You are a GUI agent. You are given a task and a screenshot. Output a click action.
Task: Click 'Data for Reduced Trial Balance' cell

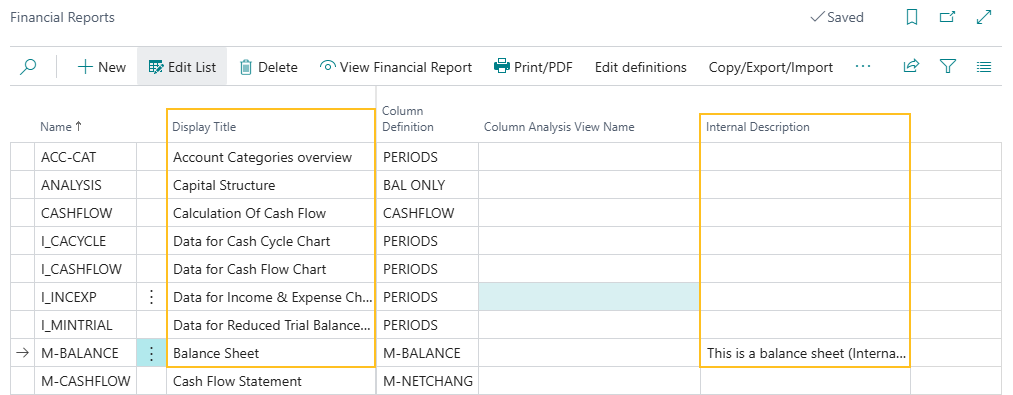coord(271,325)
